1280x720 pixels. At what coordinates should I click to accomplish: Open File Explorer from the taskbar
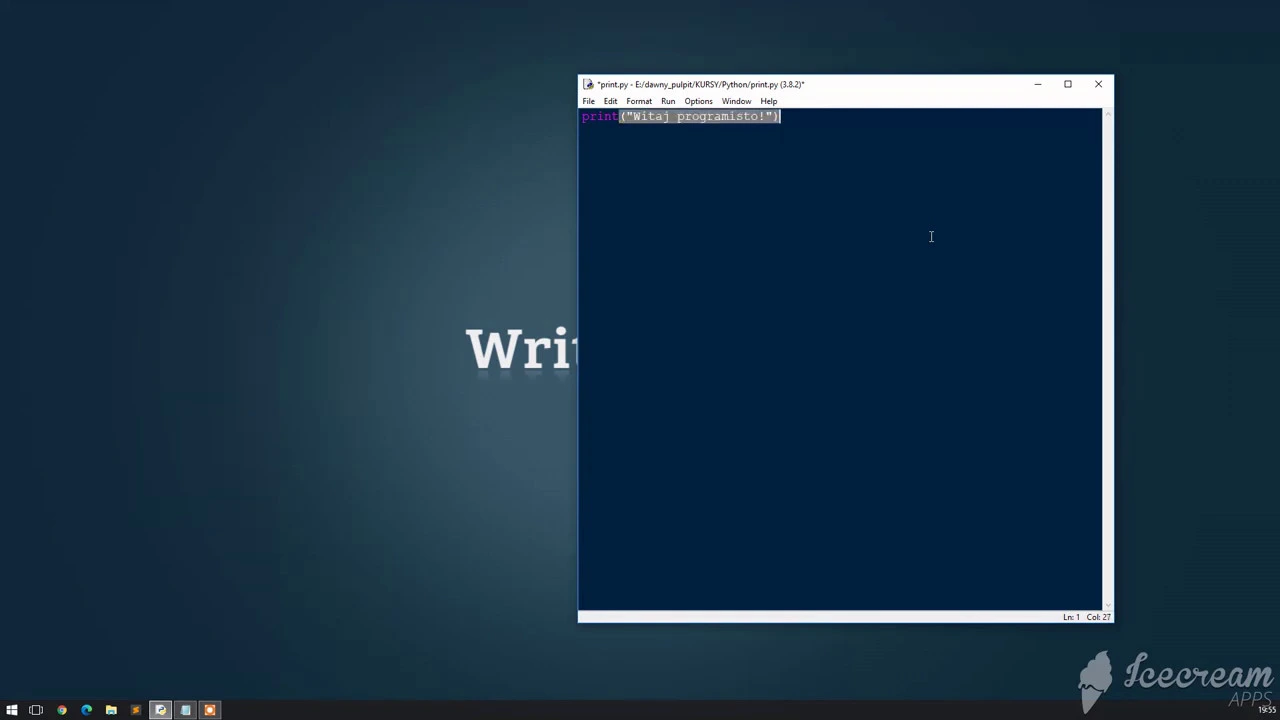click(111, 710)
